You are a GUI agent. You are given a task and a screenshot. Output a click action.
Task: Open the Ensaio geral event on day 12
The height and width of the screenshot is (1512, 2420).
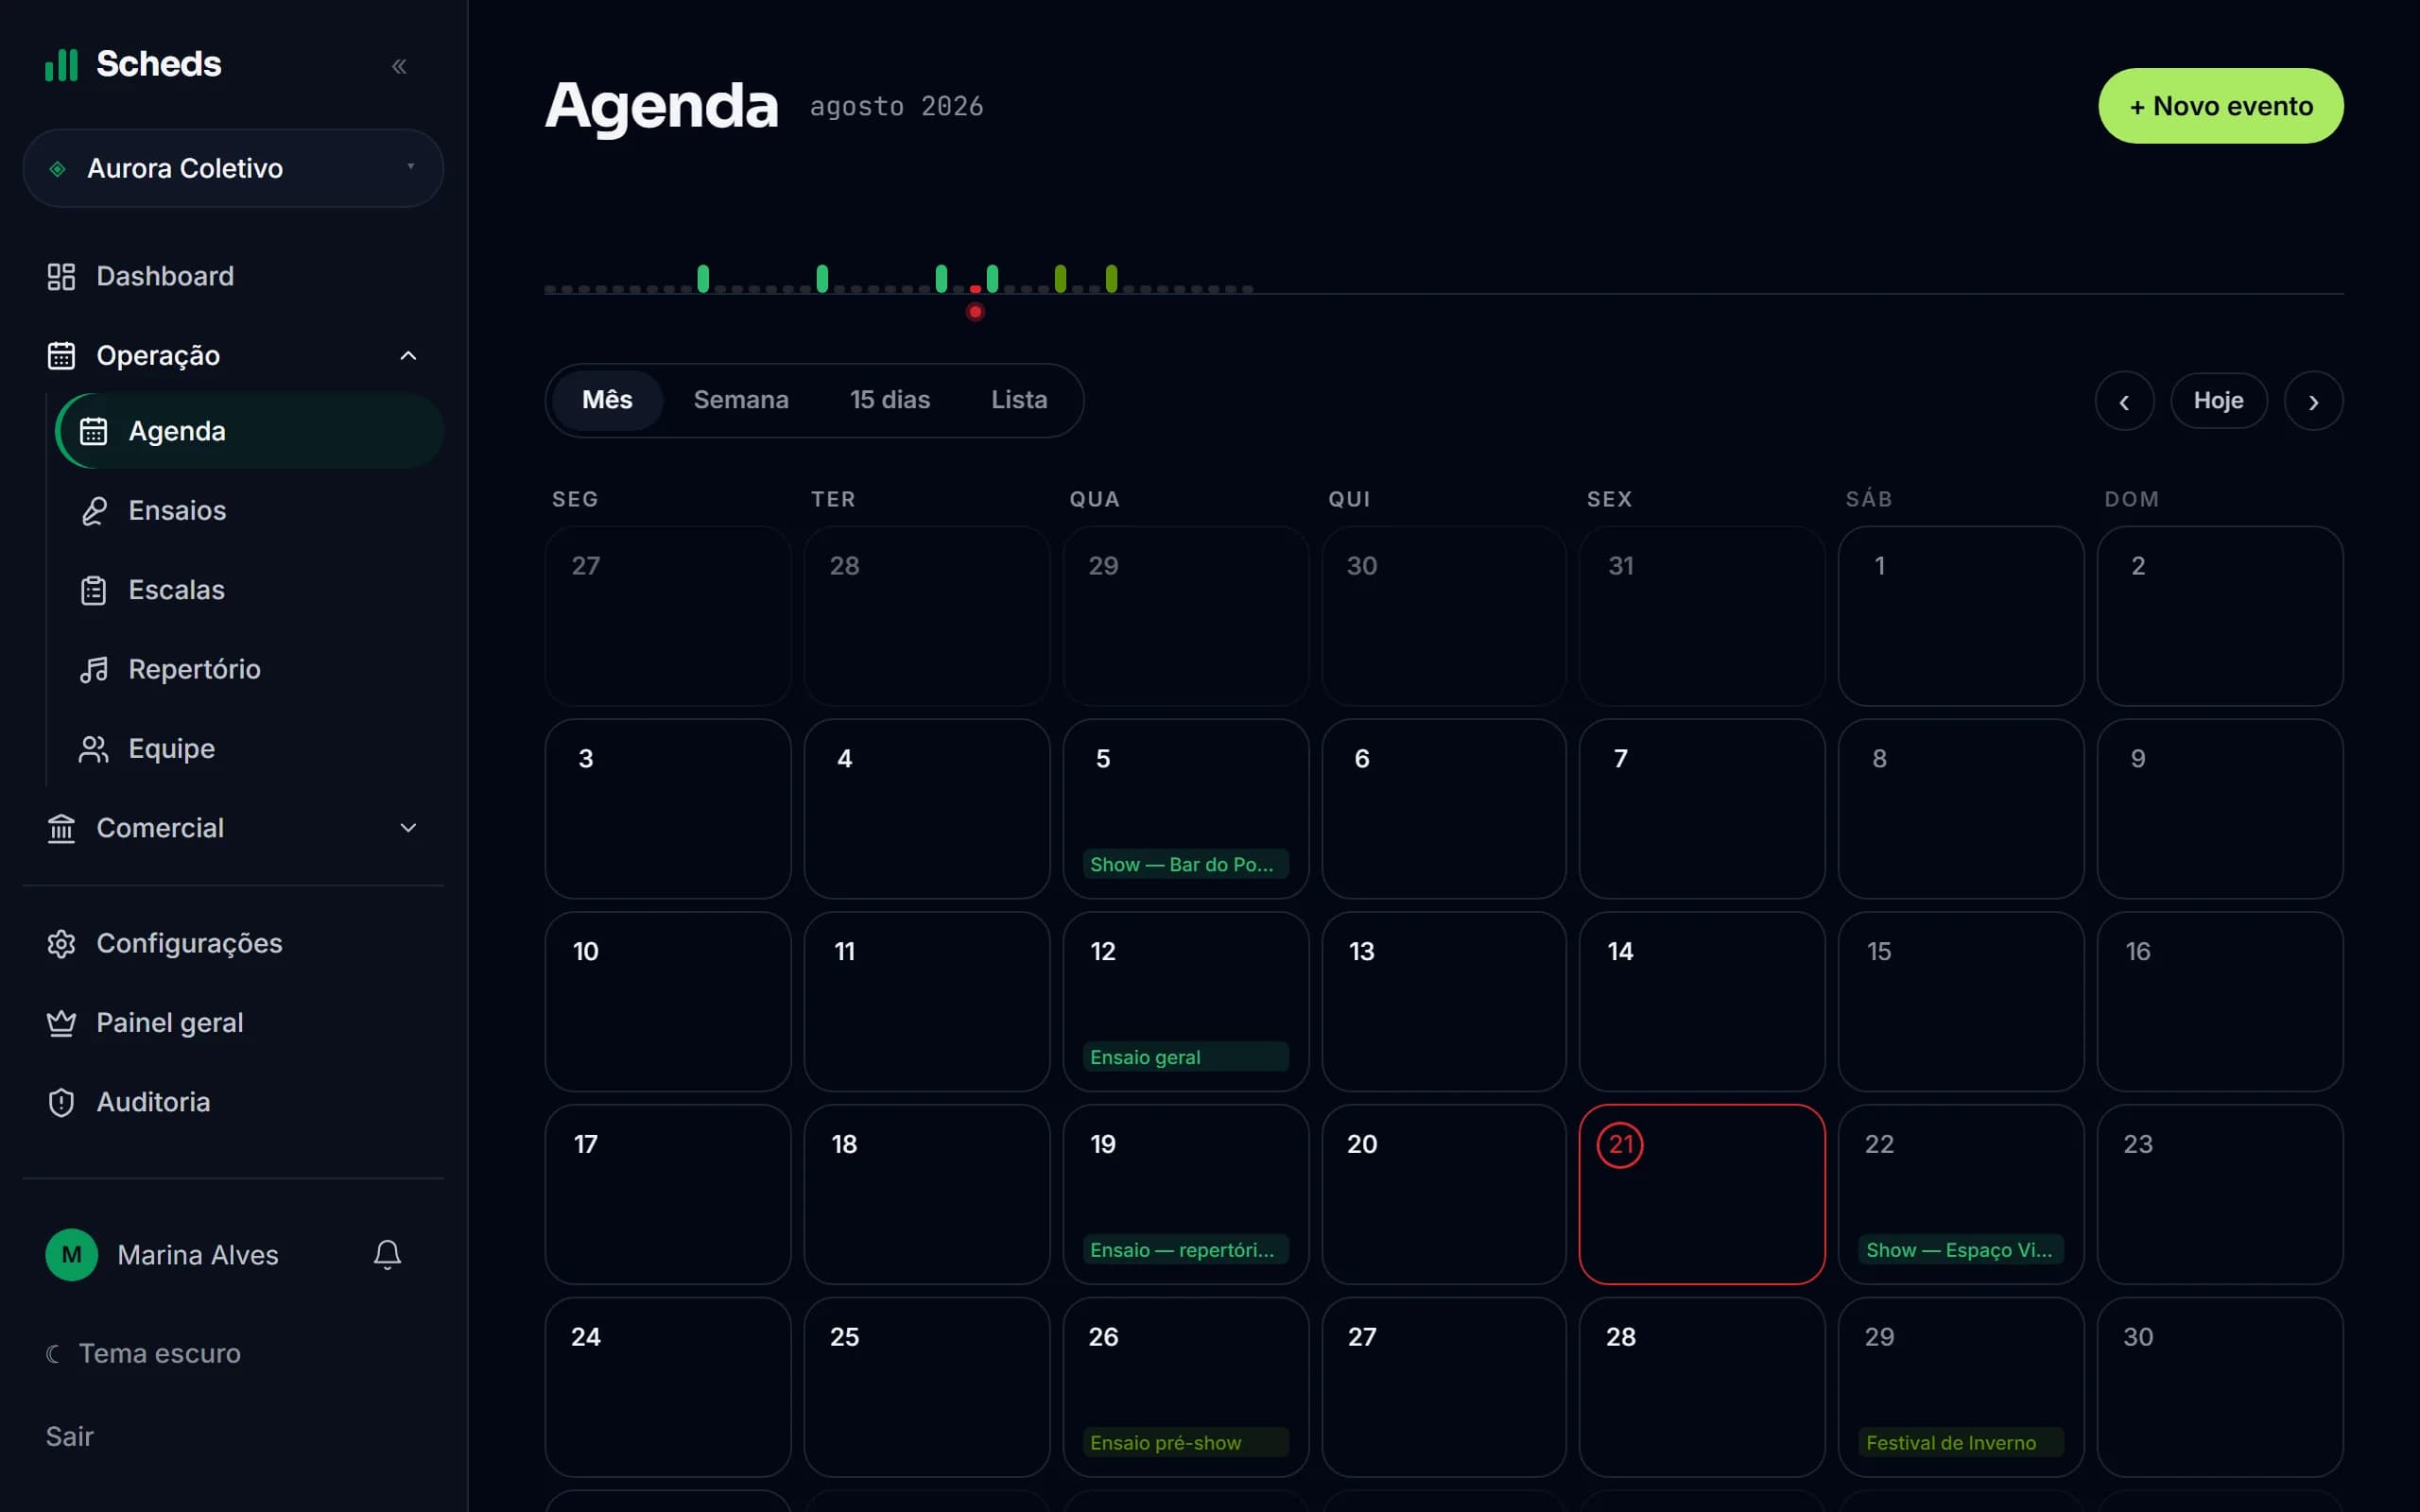(x=1185, y=1057)
